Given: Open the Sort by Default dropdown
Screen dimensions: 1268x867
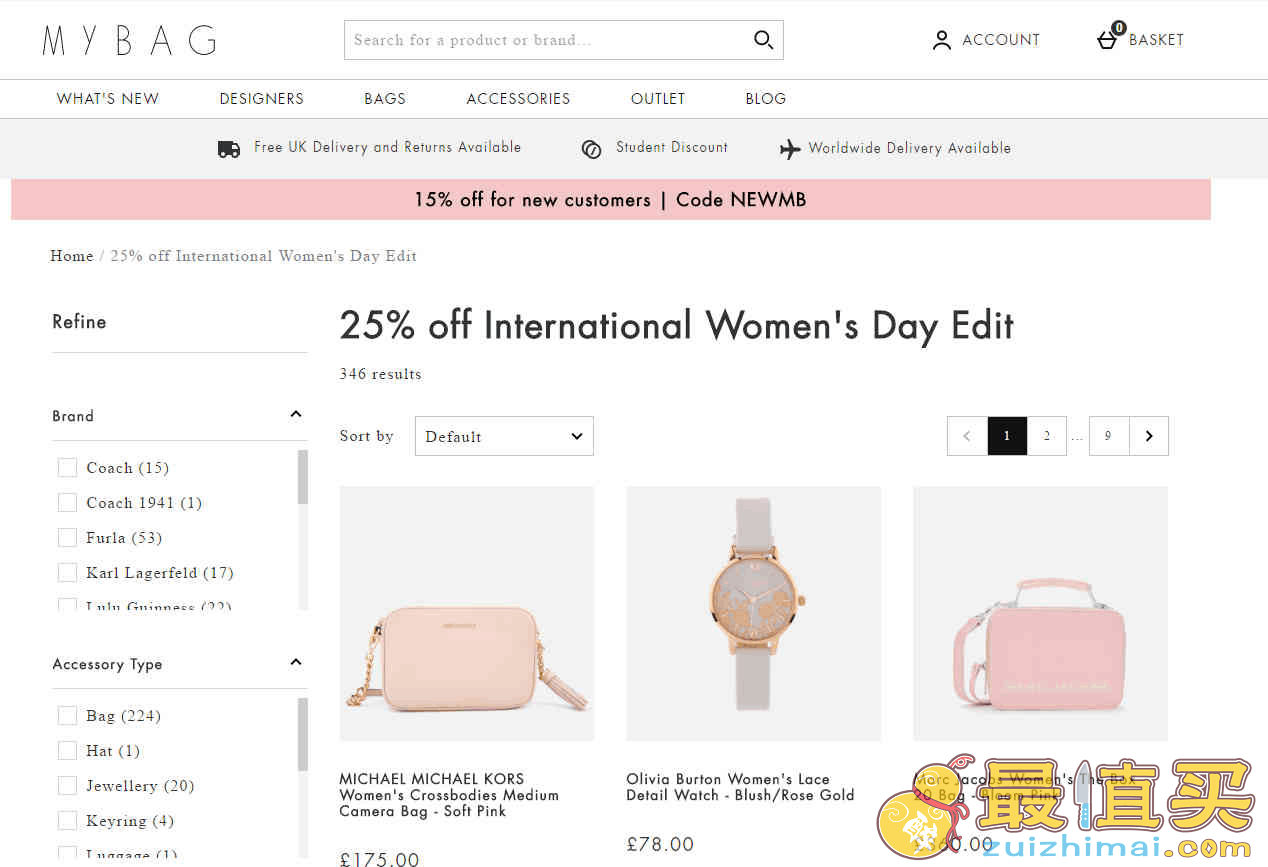Looking at the screenshot, I should [x=504, y=436].
